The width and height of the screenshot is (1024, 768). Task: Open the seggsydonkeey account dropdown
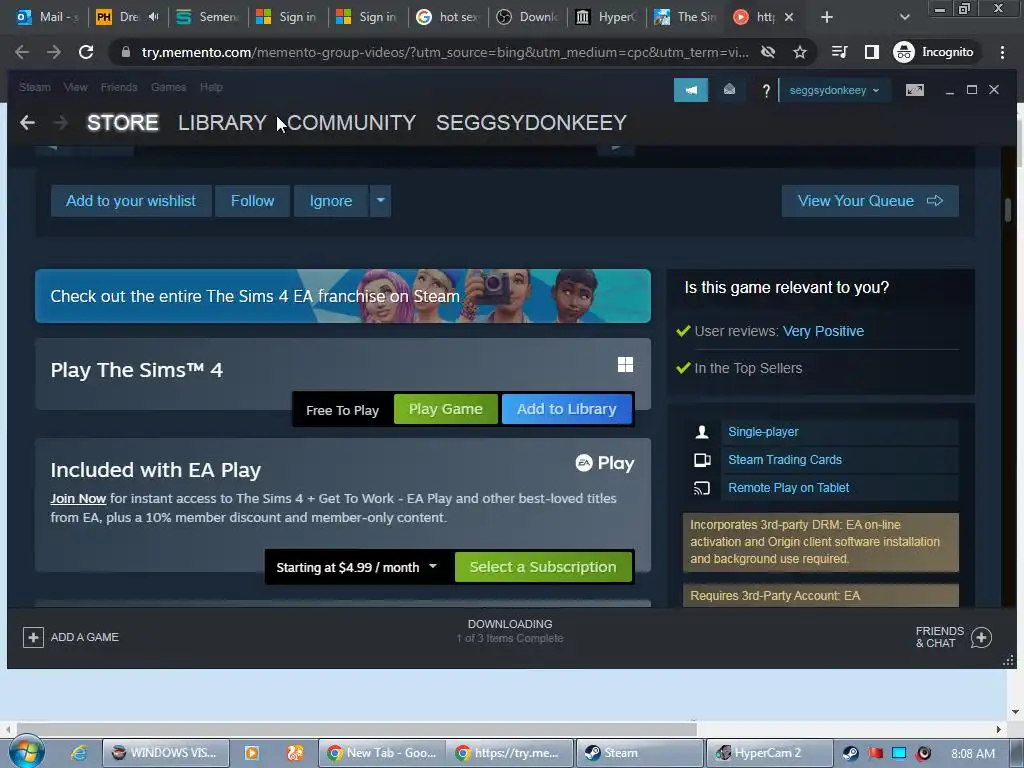(834, 90)
